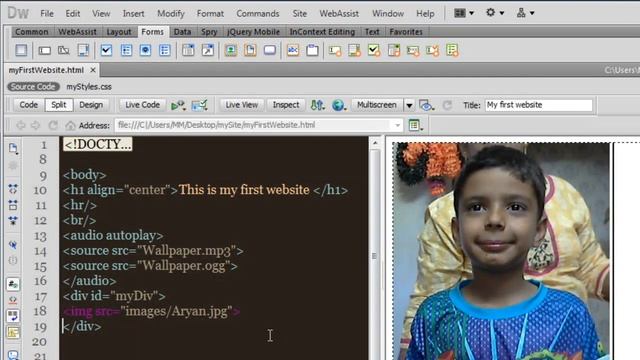Insert Spry Validation Radio Group
This screenshot has height=360, width=640.
coord(452,50)
